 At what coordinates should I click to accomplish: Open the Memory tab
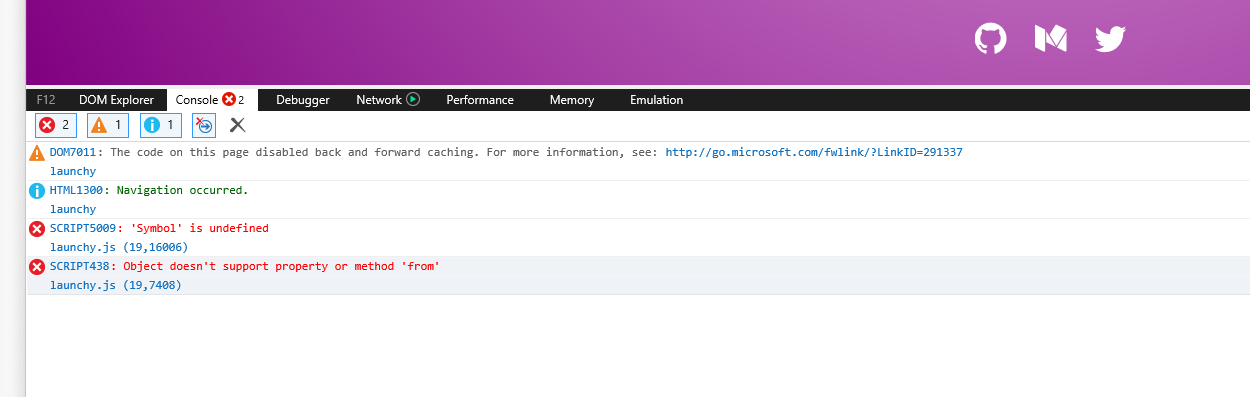pos(572,100)
